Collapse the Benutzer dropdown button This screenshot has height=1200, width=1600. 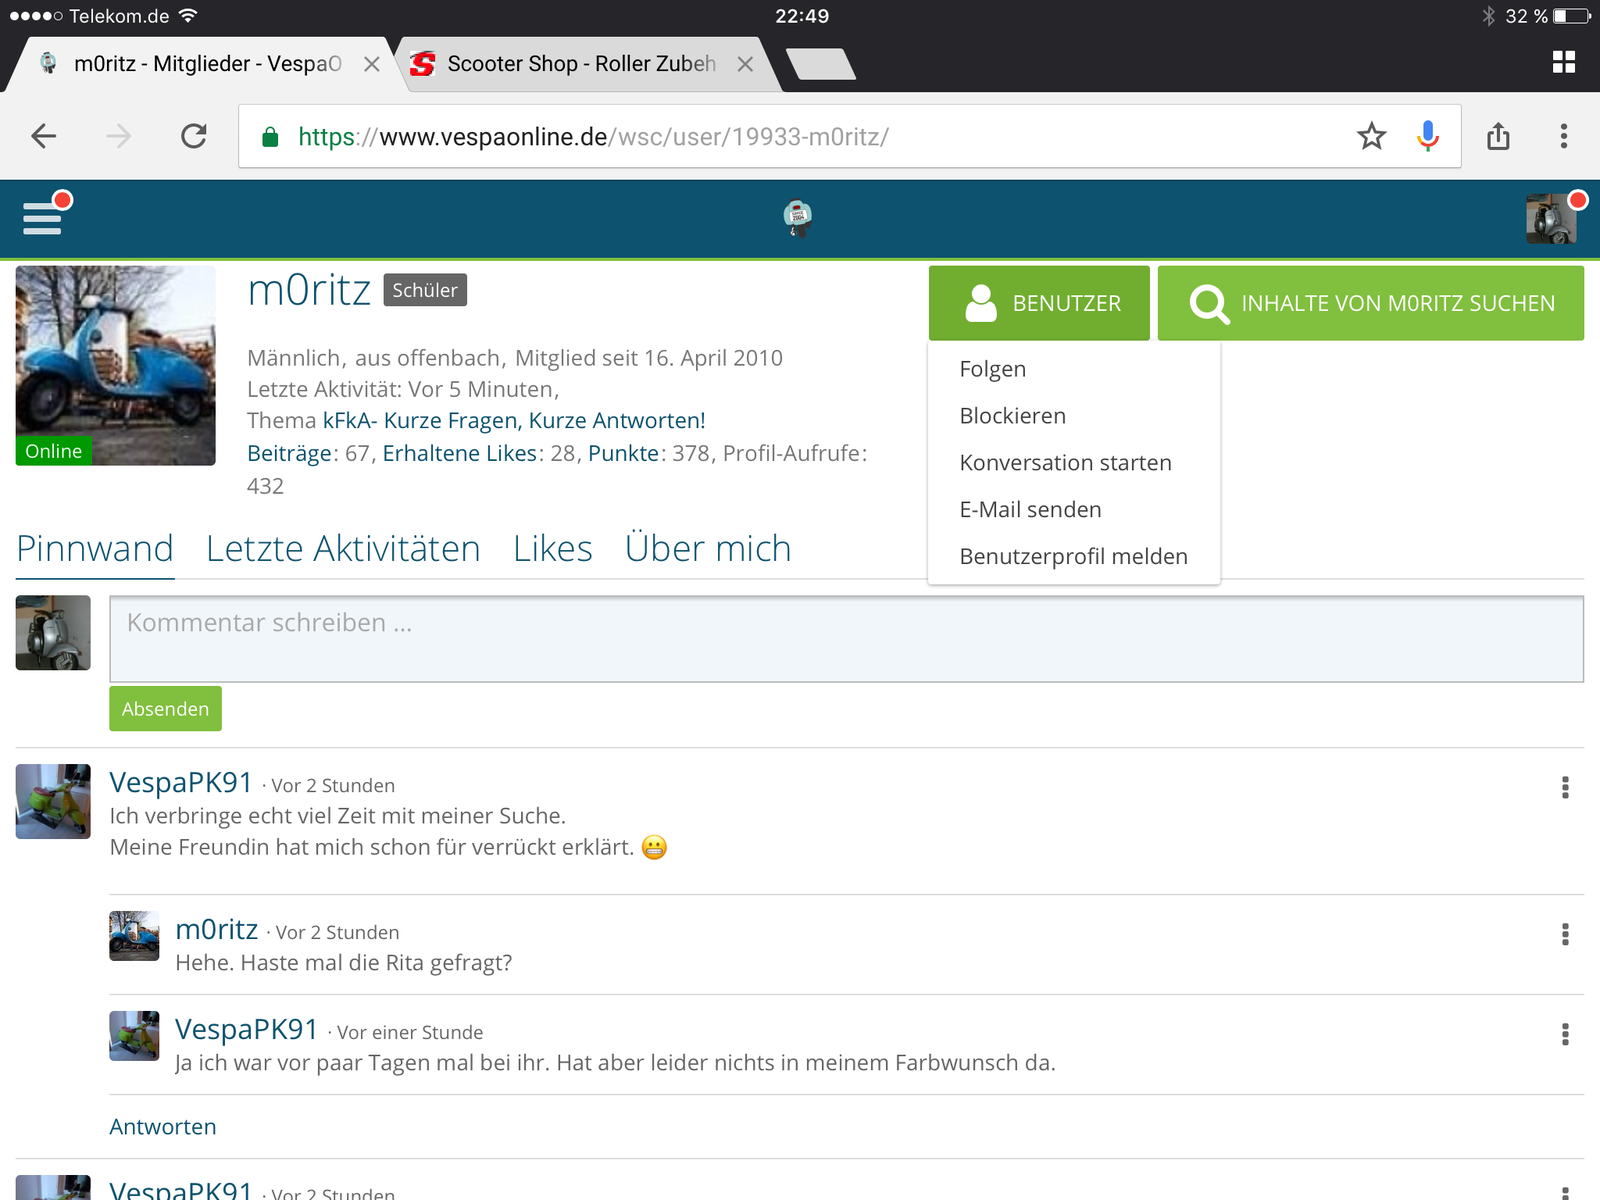pos(1039,303)
